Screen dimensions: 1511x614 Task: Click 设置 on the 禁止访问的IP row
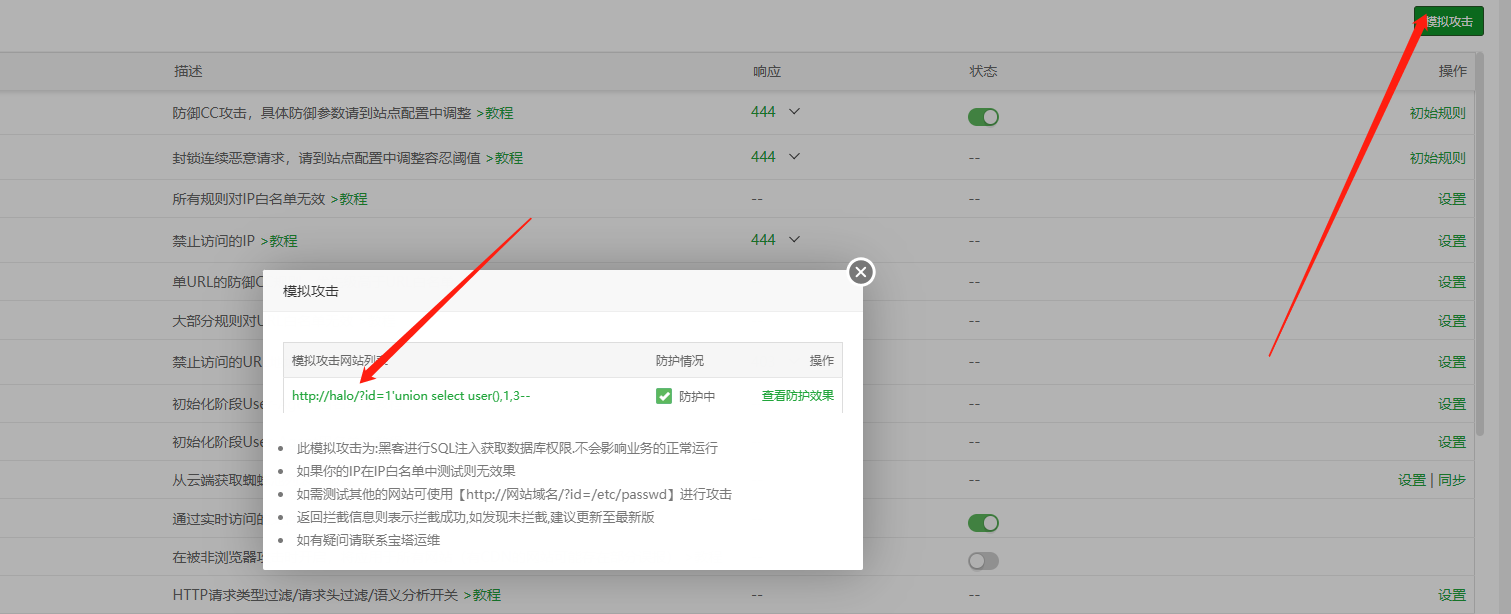point(1451,240)
